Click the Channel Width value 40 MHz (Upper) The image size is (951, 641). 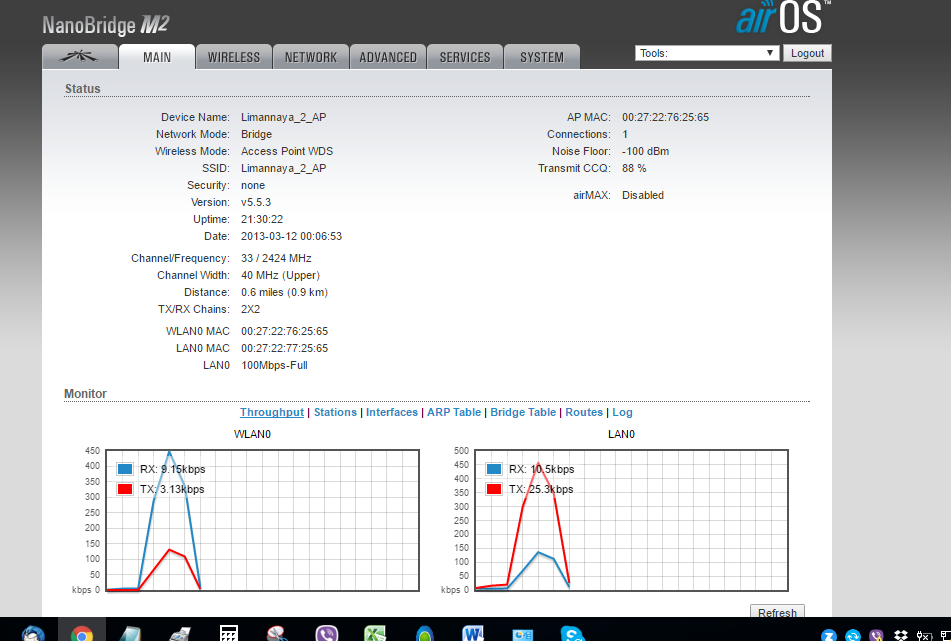click(280, 275)
